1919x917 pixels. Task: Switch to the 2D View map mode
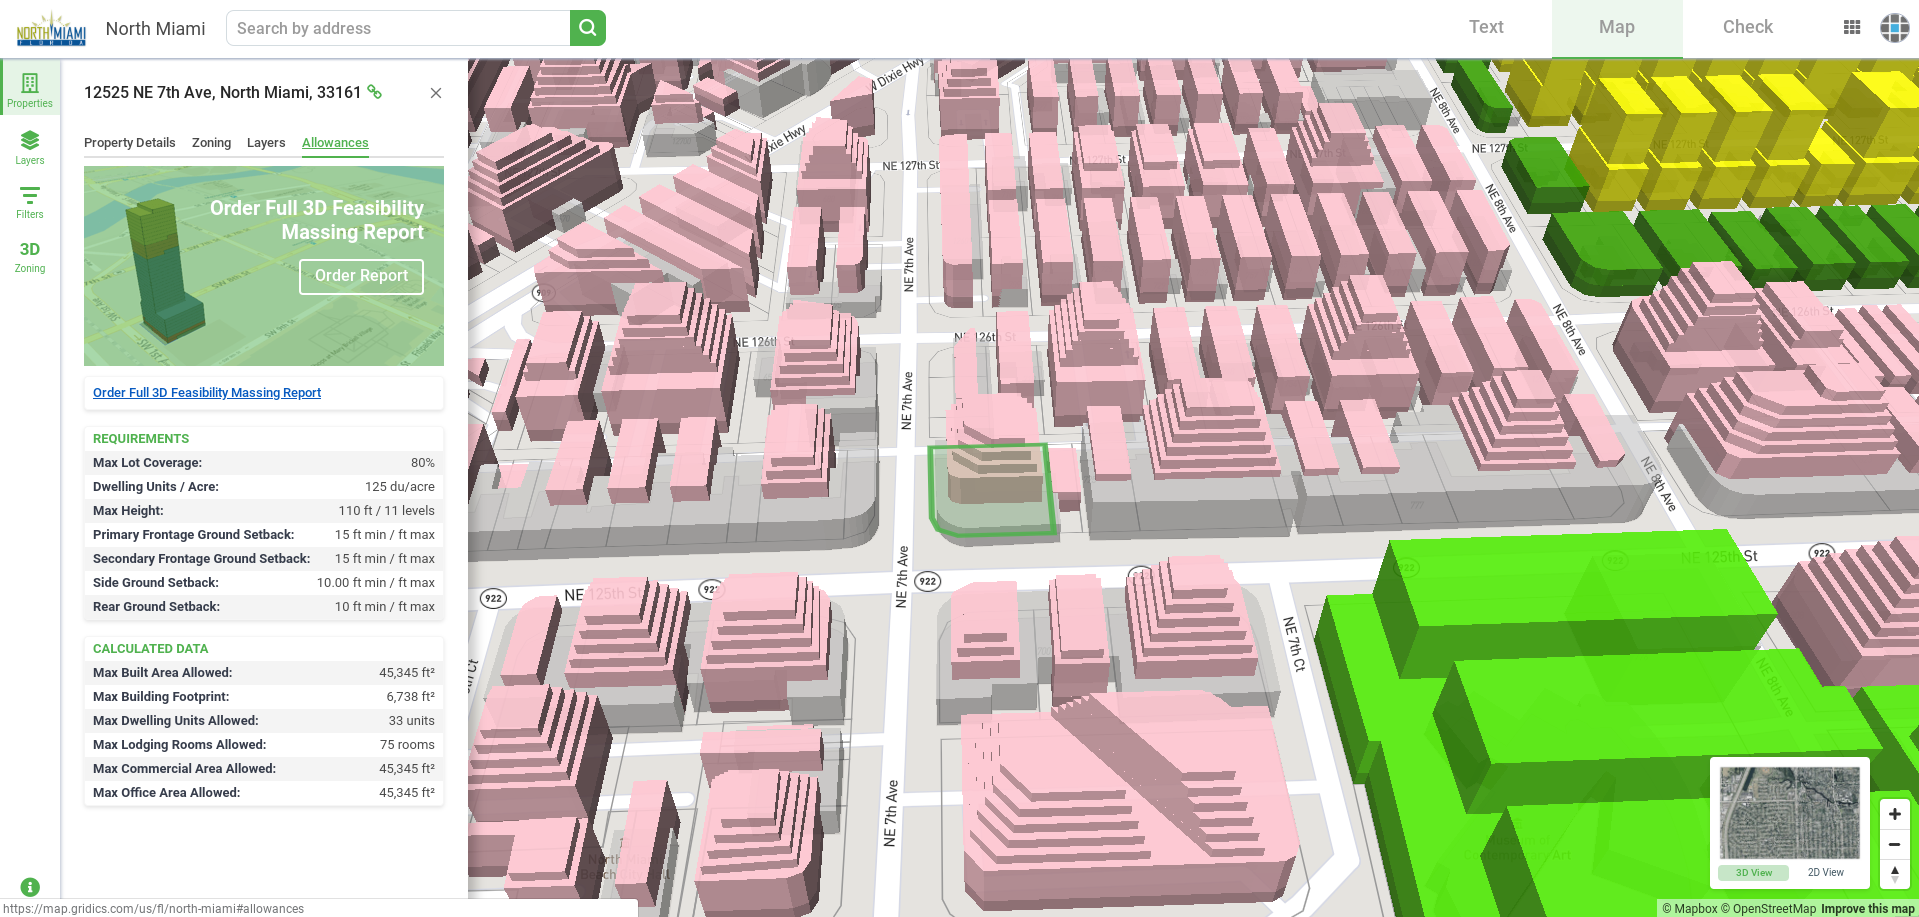click(x=1826, y=873)
